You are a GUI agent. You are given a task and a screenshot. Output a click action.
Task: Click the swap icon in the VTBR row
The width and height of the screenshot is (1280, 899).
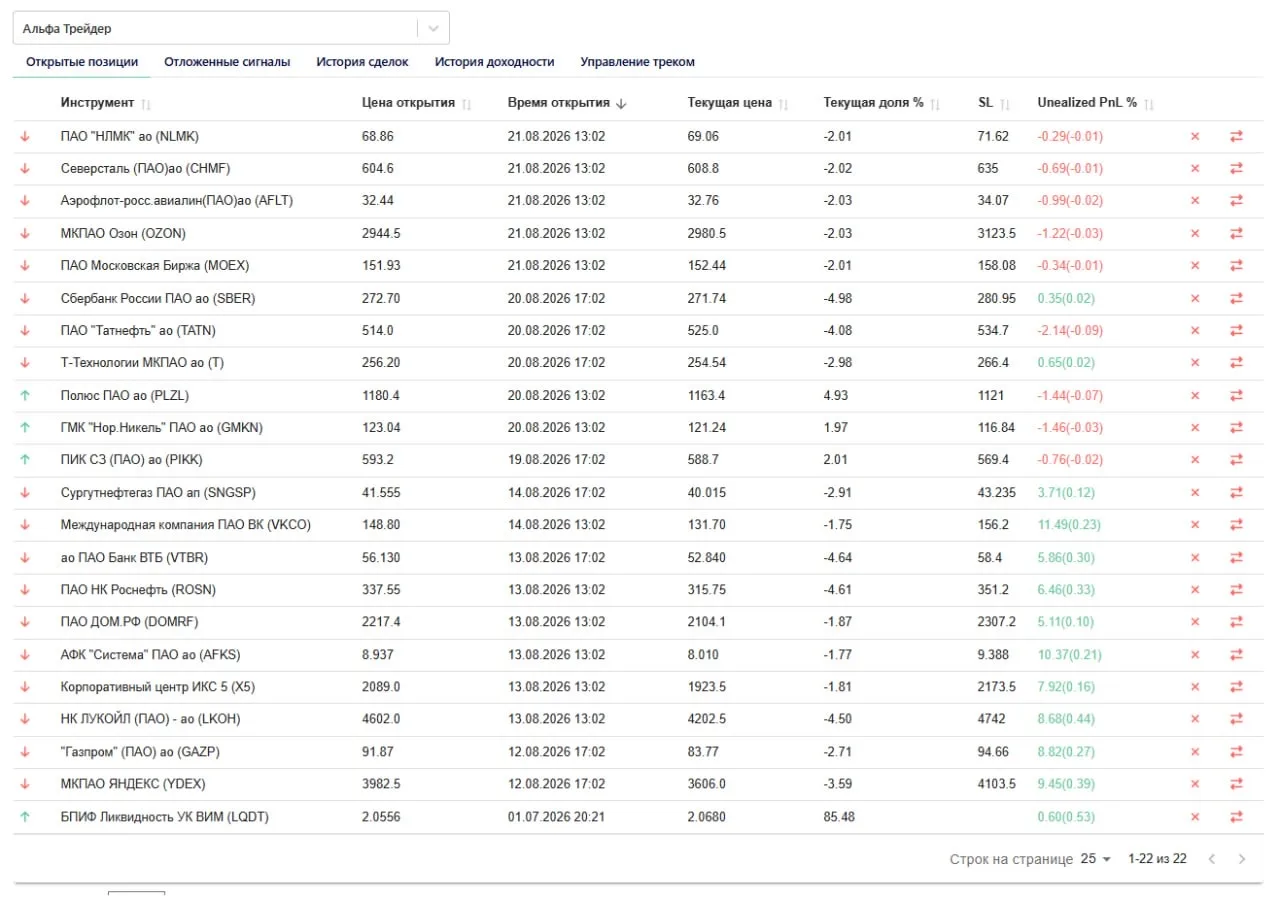(x=1236, y=557)
